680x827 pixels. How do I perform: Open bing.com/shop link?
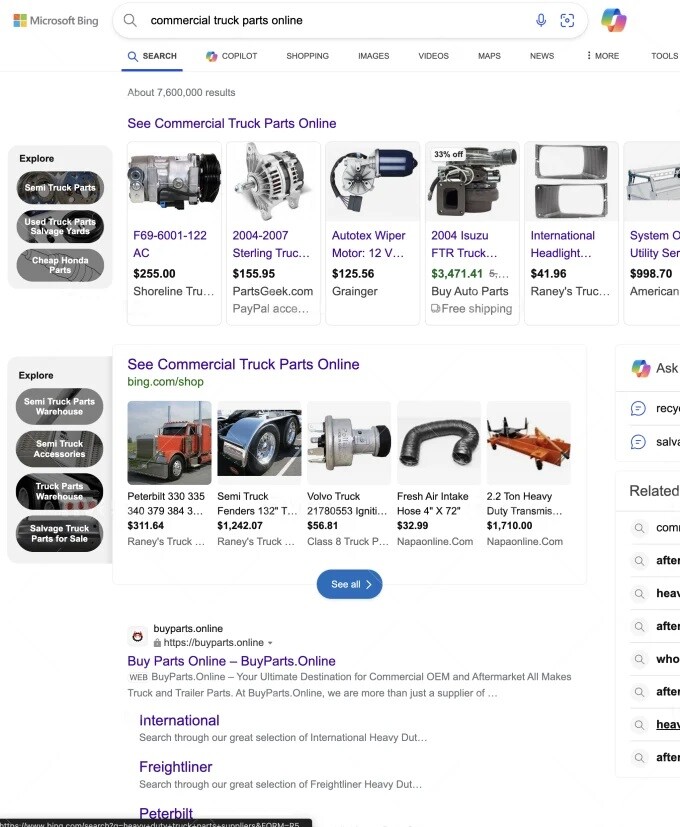[x=165, y=382]
